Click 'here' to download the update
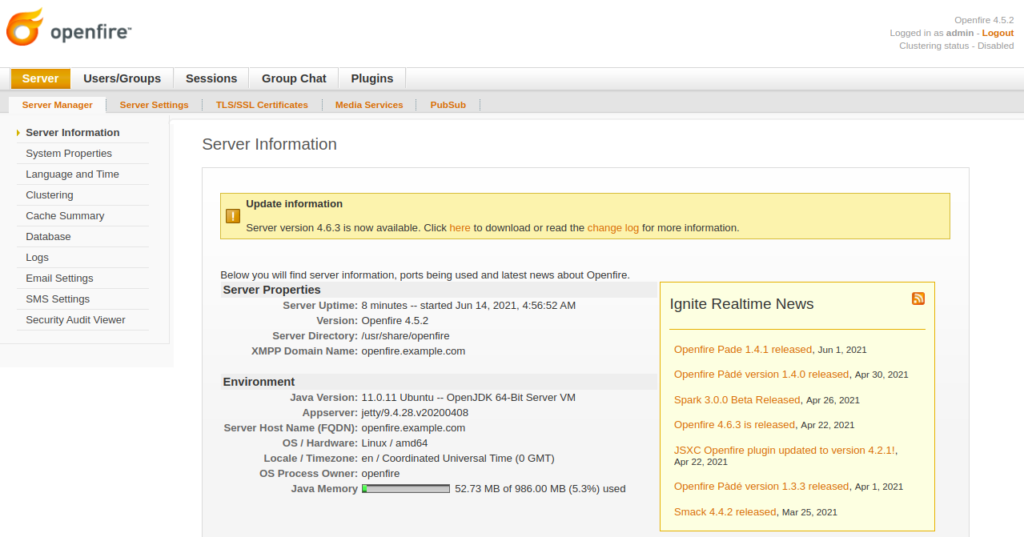1024x537 pixels. coord(460,228)
